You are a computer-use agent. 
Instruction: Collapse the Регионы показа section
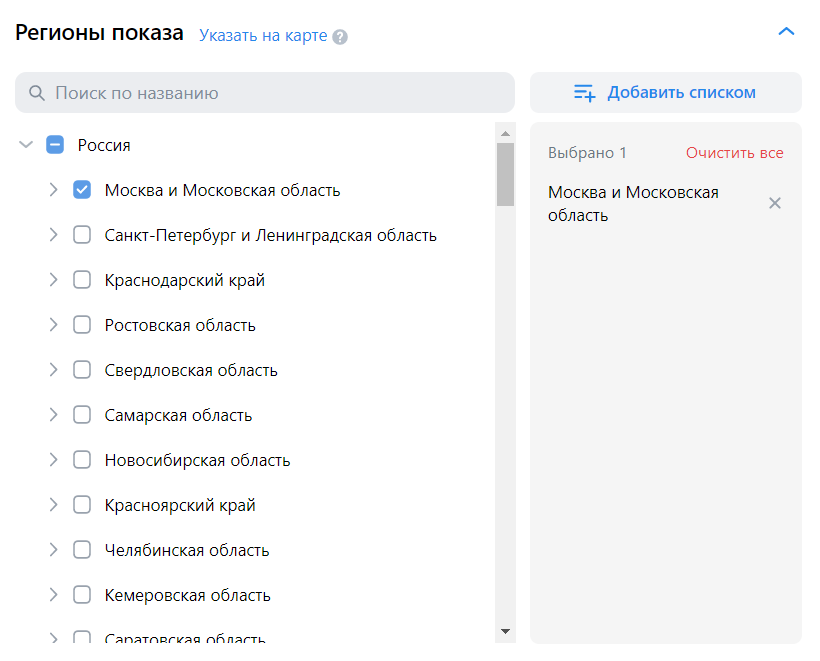coord(786,32)
